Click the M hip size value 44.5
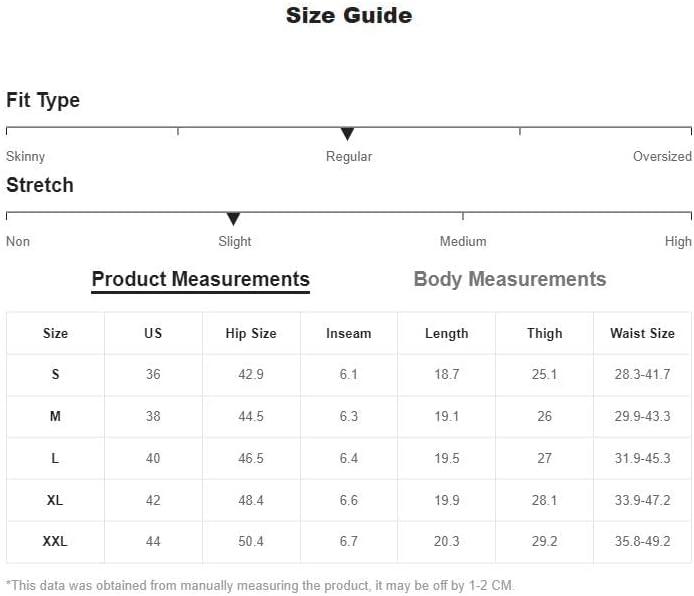The image size is (694, 596). pyautogui.click(x=251, y=416)
